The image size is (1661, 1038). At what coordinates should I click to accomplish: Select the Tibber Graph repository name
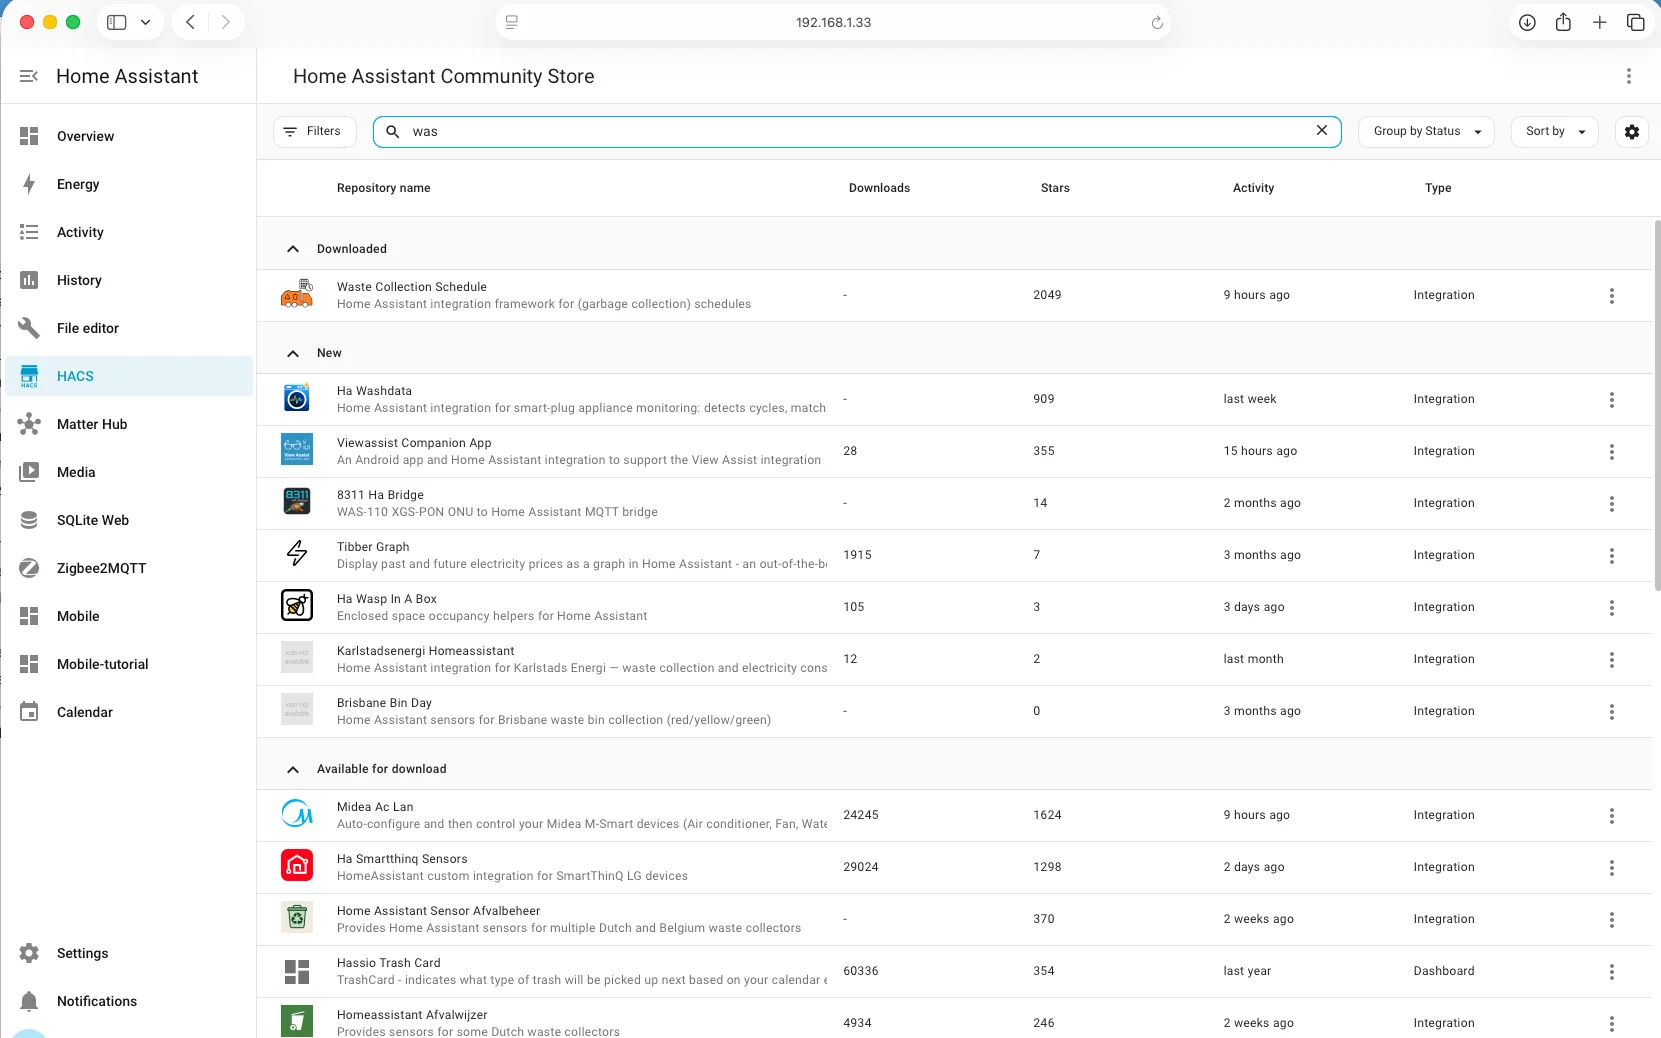click(x=373, y=547)
